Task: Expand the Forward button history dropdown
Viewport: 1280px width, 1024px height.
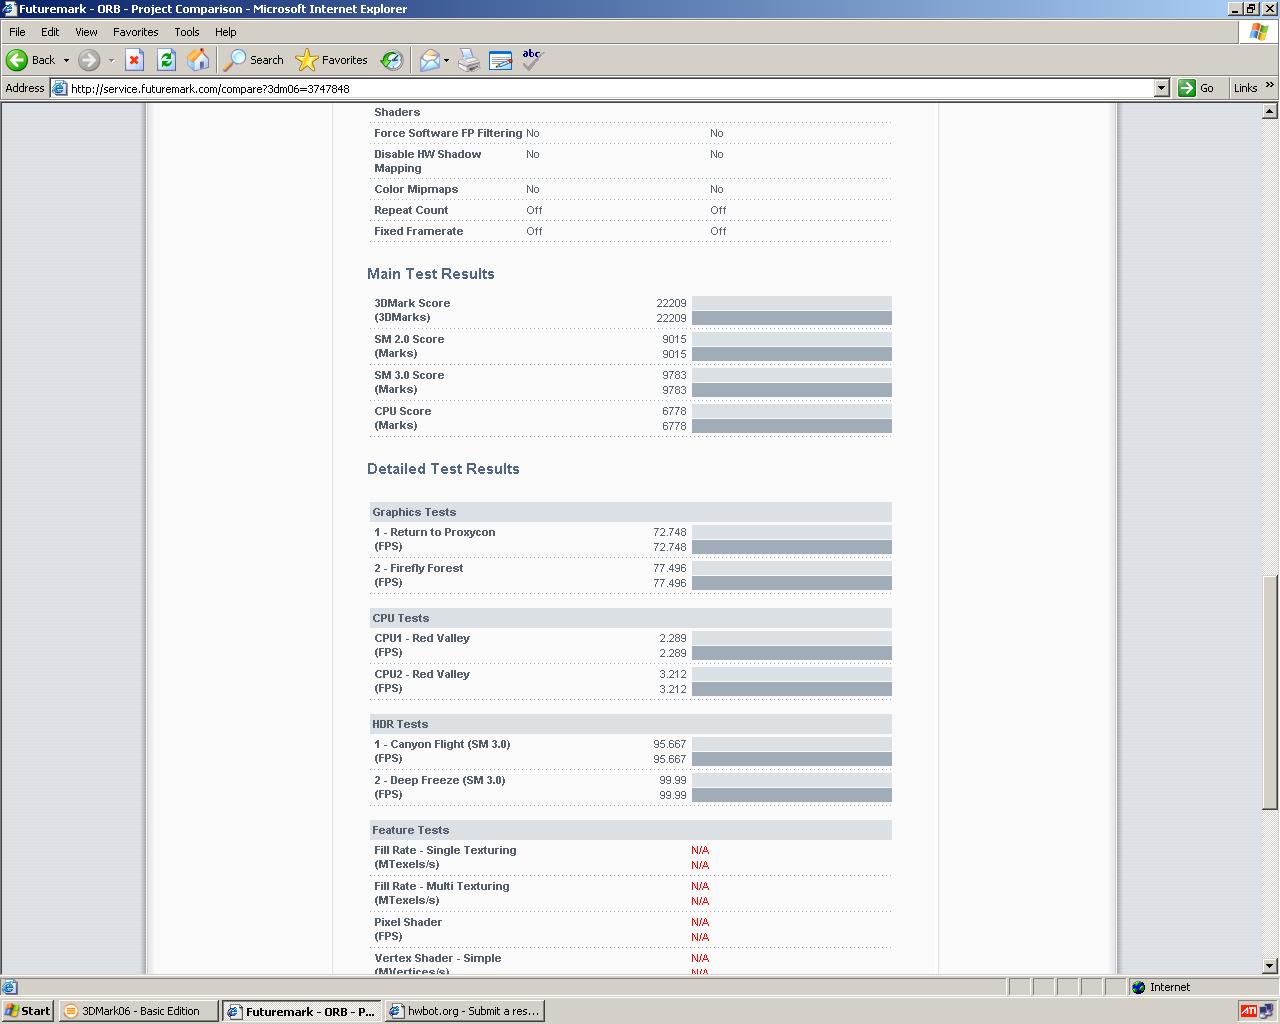Action: click(x=111, y=60)
